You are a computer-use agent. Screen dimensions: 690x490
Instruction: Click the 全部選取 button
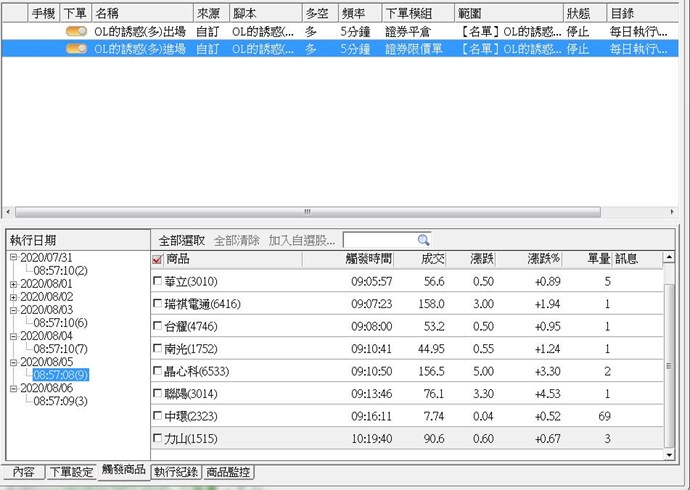coord(182,240)
